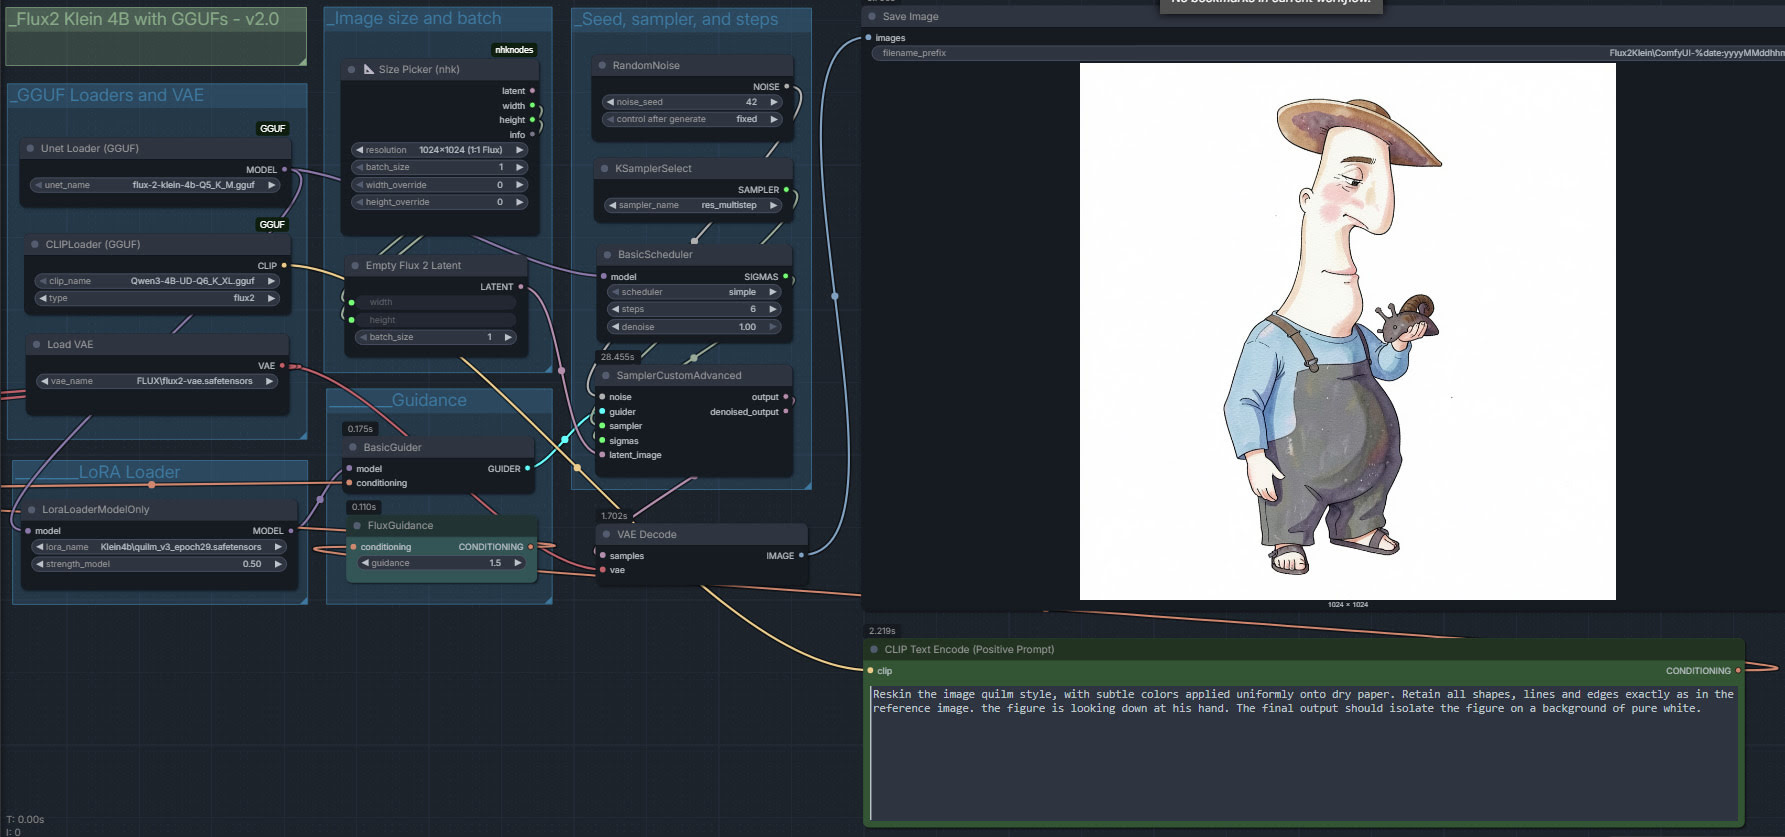This screenshot has width=1785, height=837.
Task: Decrease steps value with left arrow
Action: click(x=615, y=310)
